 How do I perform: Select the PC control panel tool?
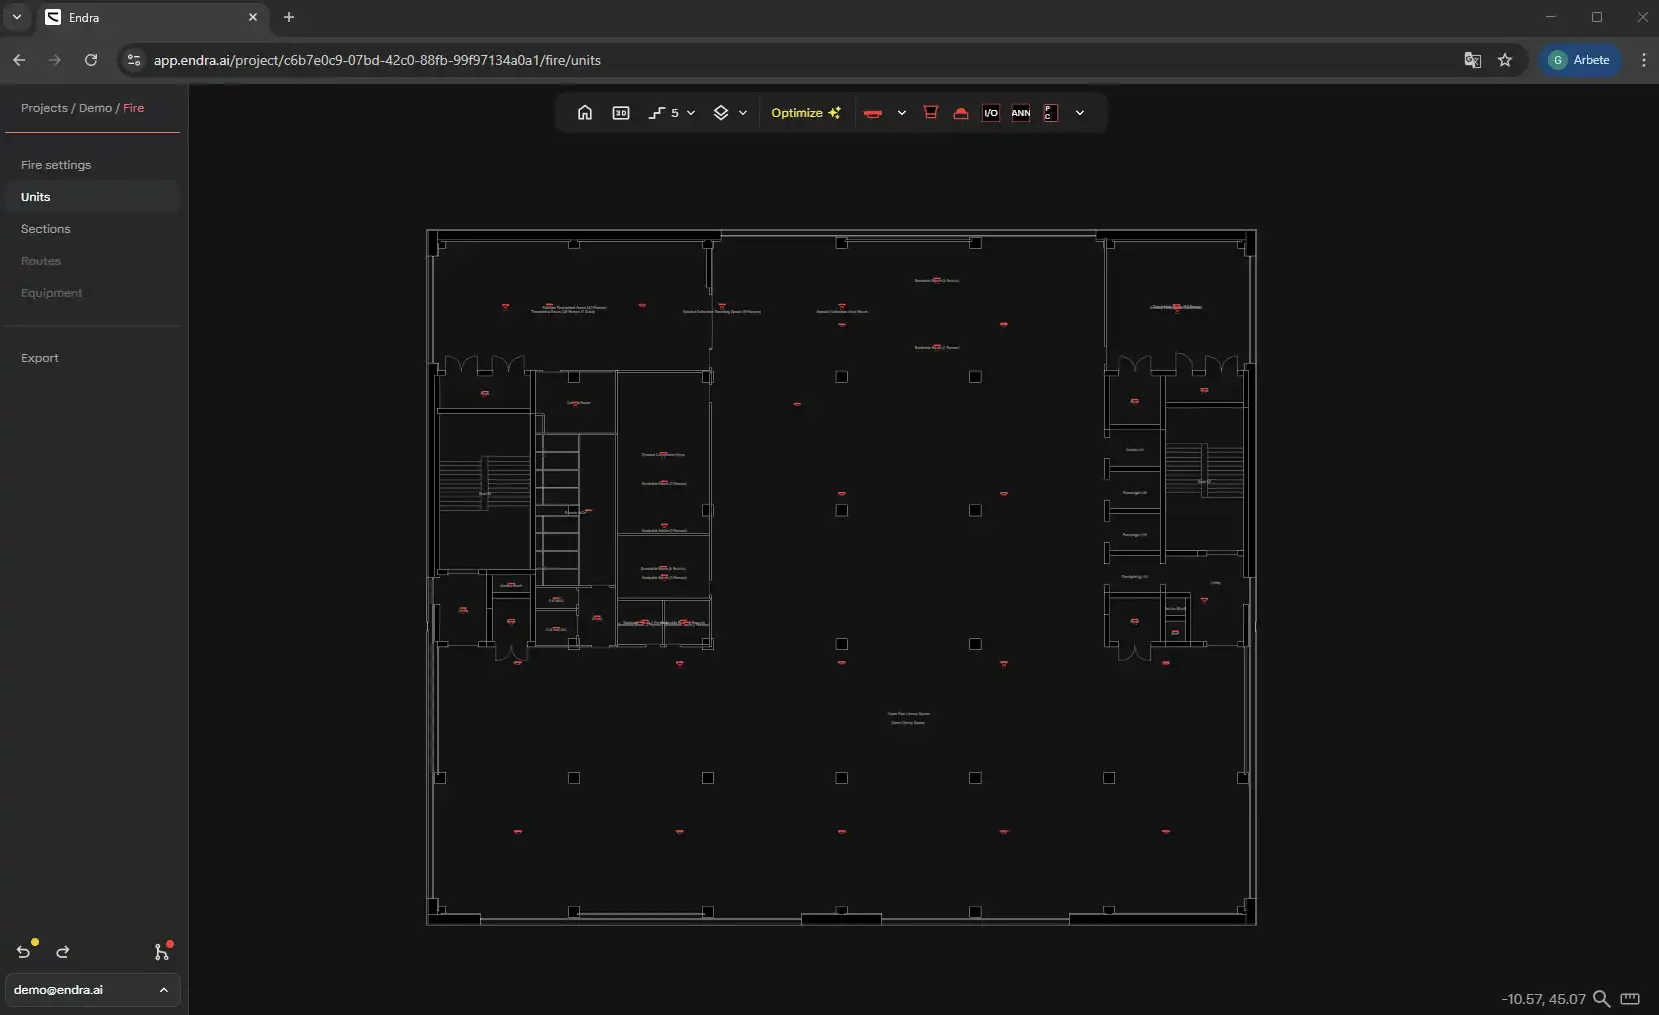1050,113
